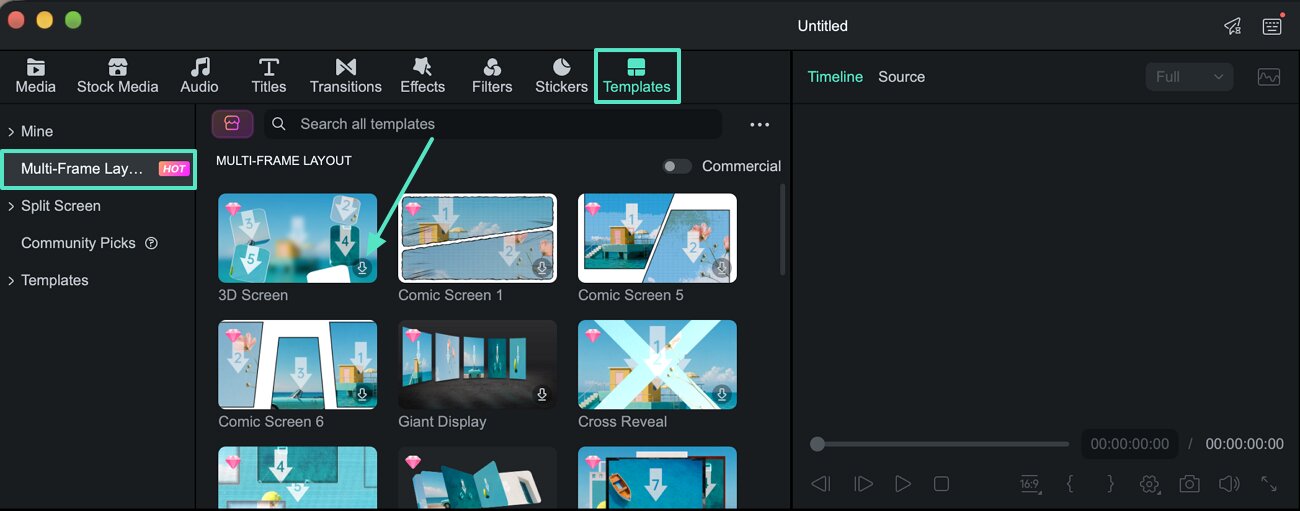Take a snapshot with camera icon
Image resolution: width=1300 pixels, height=511 pixels.
click(x=1189, y=484)
